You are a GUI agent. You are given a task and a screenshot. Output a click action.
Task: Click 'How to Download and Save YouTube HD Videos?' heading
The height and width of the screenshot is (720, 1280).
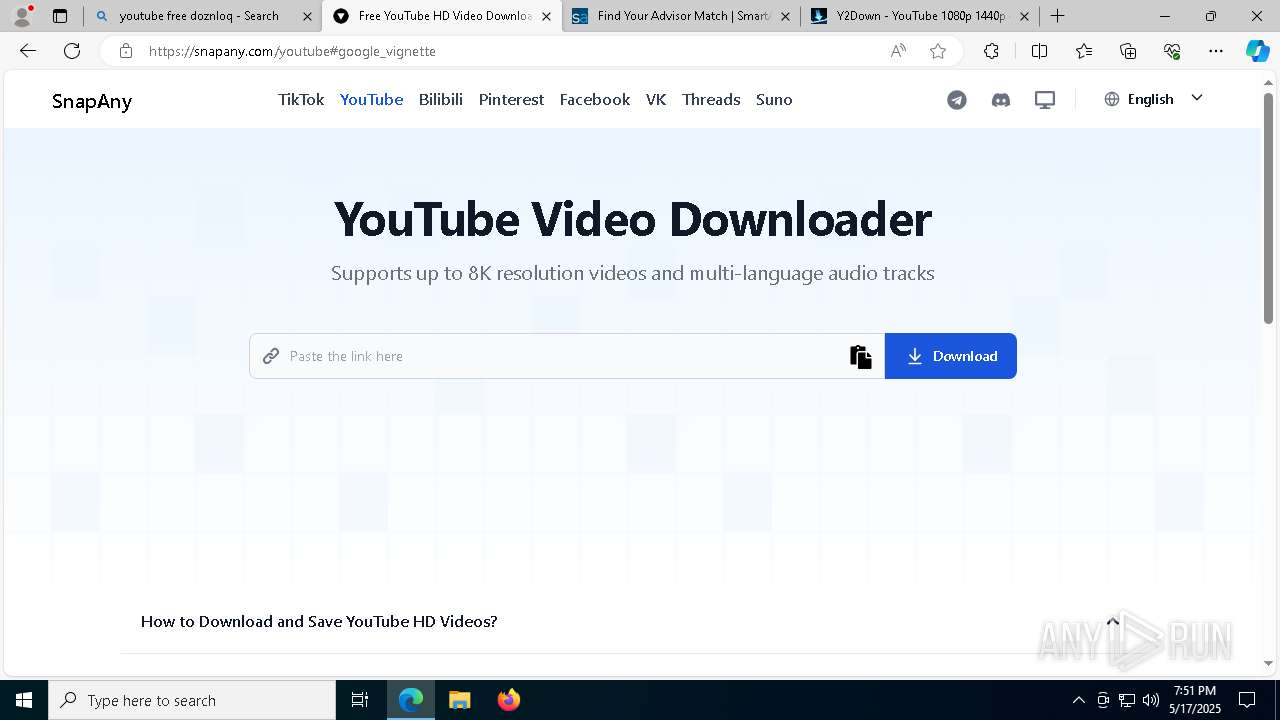coord(319,621)
